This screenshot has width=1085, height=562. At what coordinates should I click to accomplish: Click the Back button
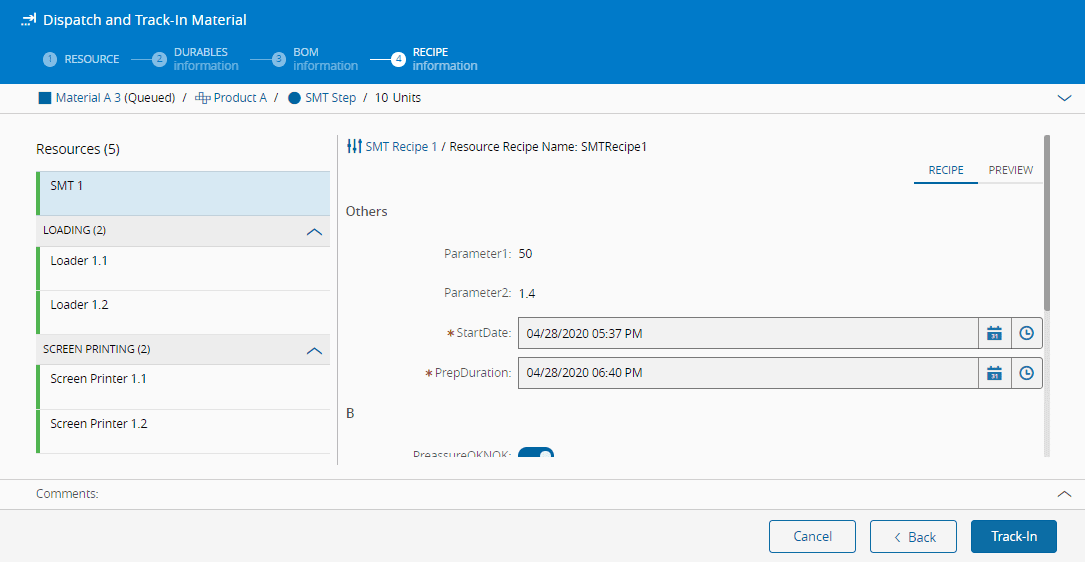click(913, 537)
